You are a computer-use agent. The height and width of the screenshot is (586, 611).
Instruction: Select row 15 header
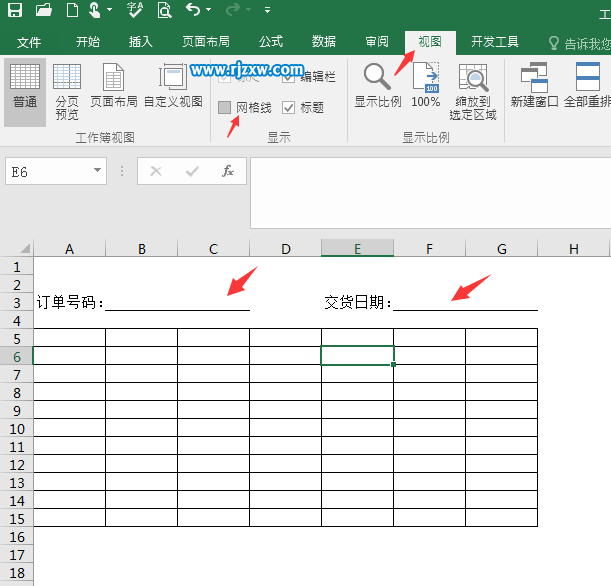16,519
